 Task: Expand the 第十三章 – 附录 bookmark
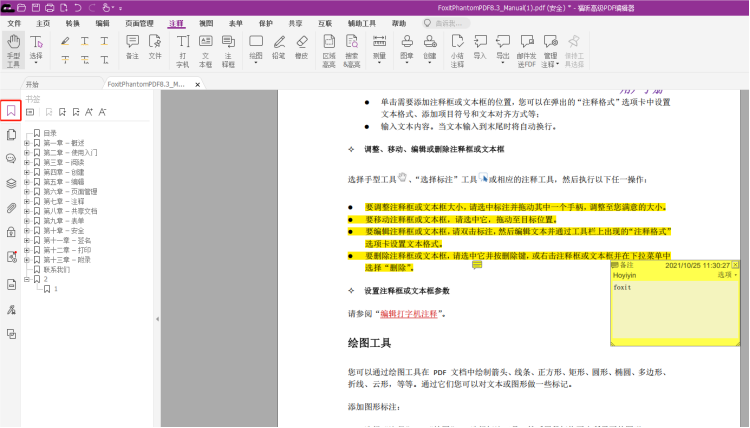click(x=27, y=260)
